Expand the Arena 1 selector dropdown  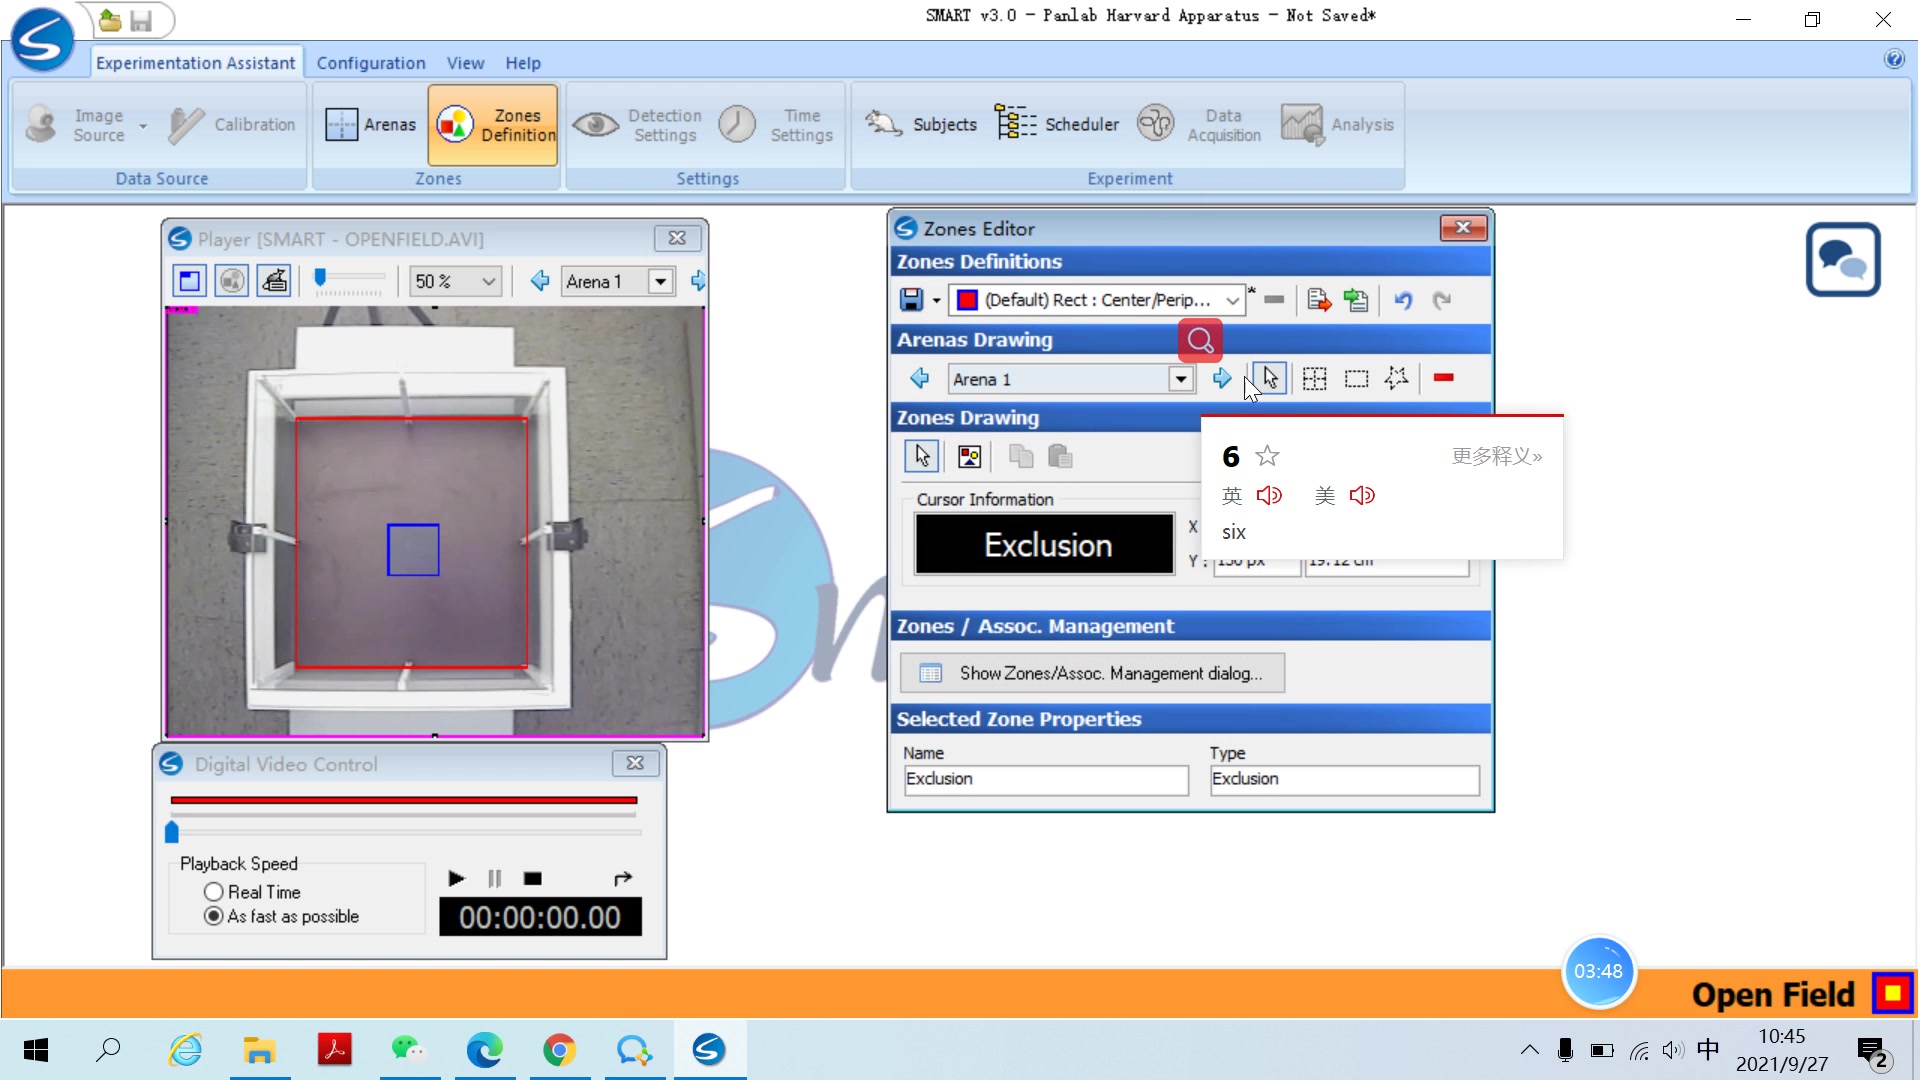tap(1180, 378)
